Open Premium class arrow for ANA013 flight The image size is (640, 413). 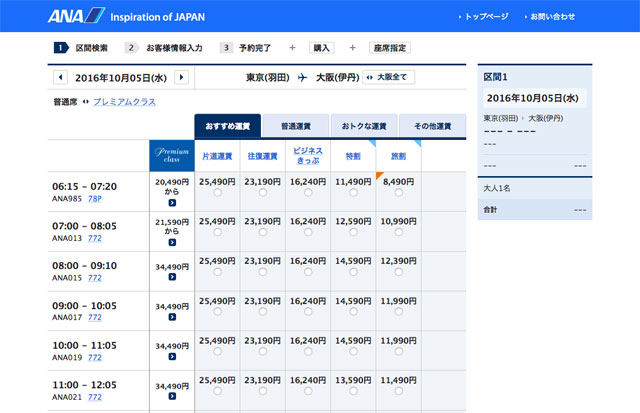coord(172,242)
